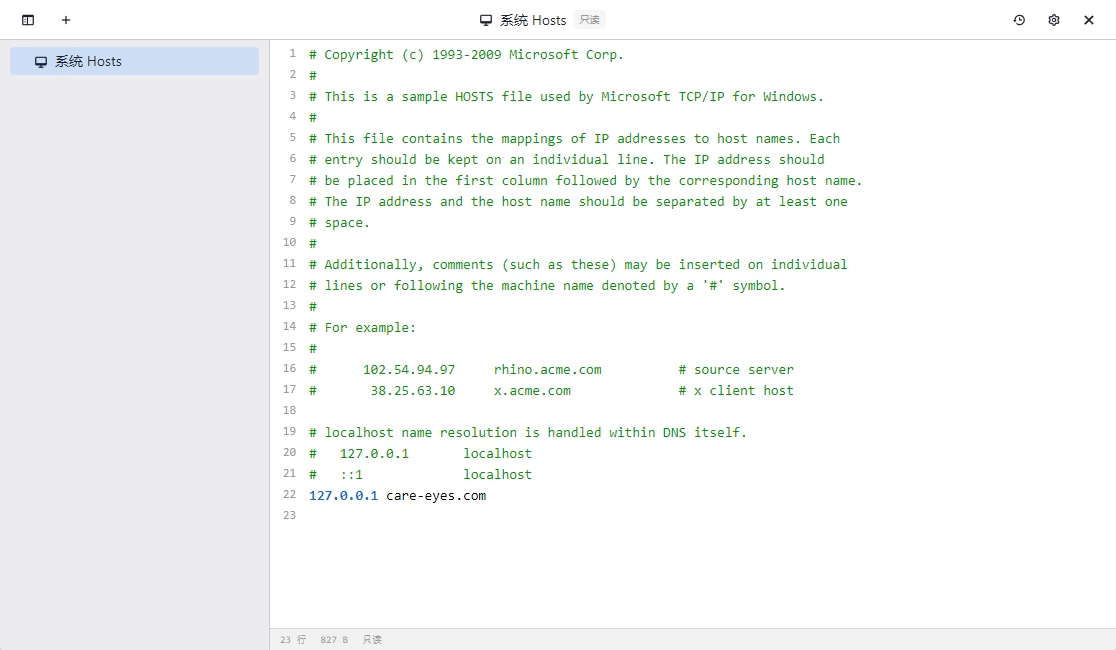Open settings via the gear icon
Screen dimensions: 1116x650
click(x=1054, y=20)
